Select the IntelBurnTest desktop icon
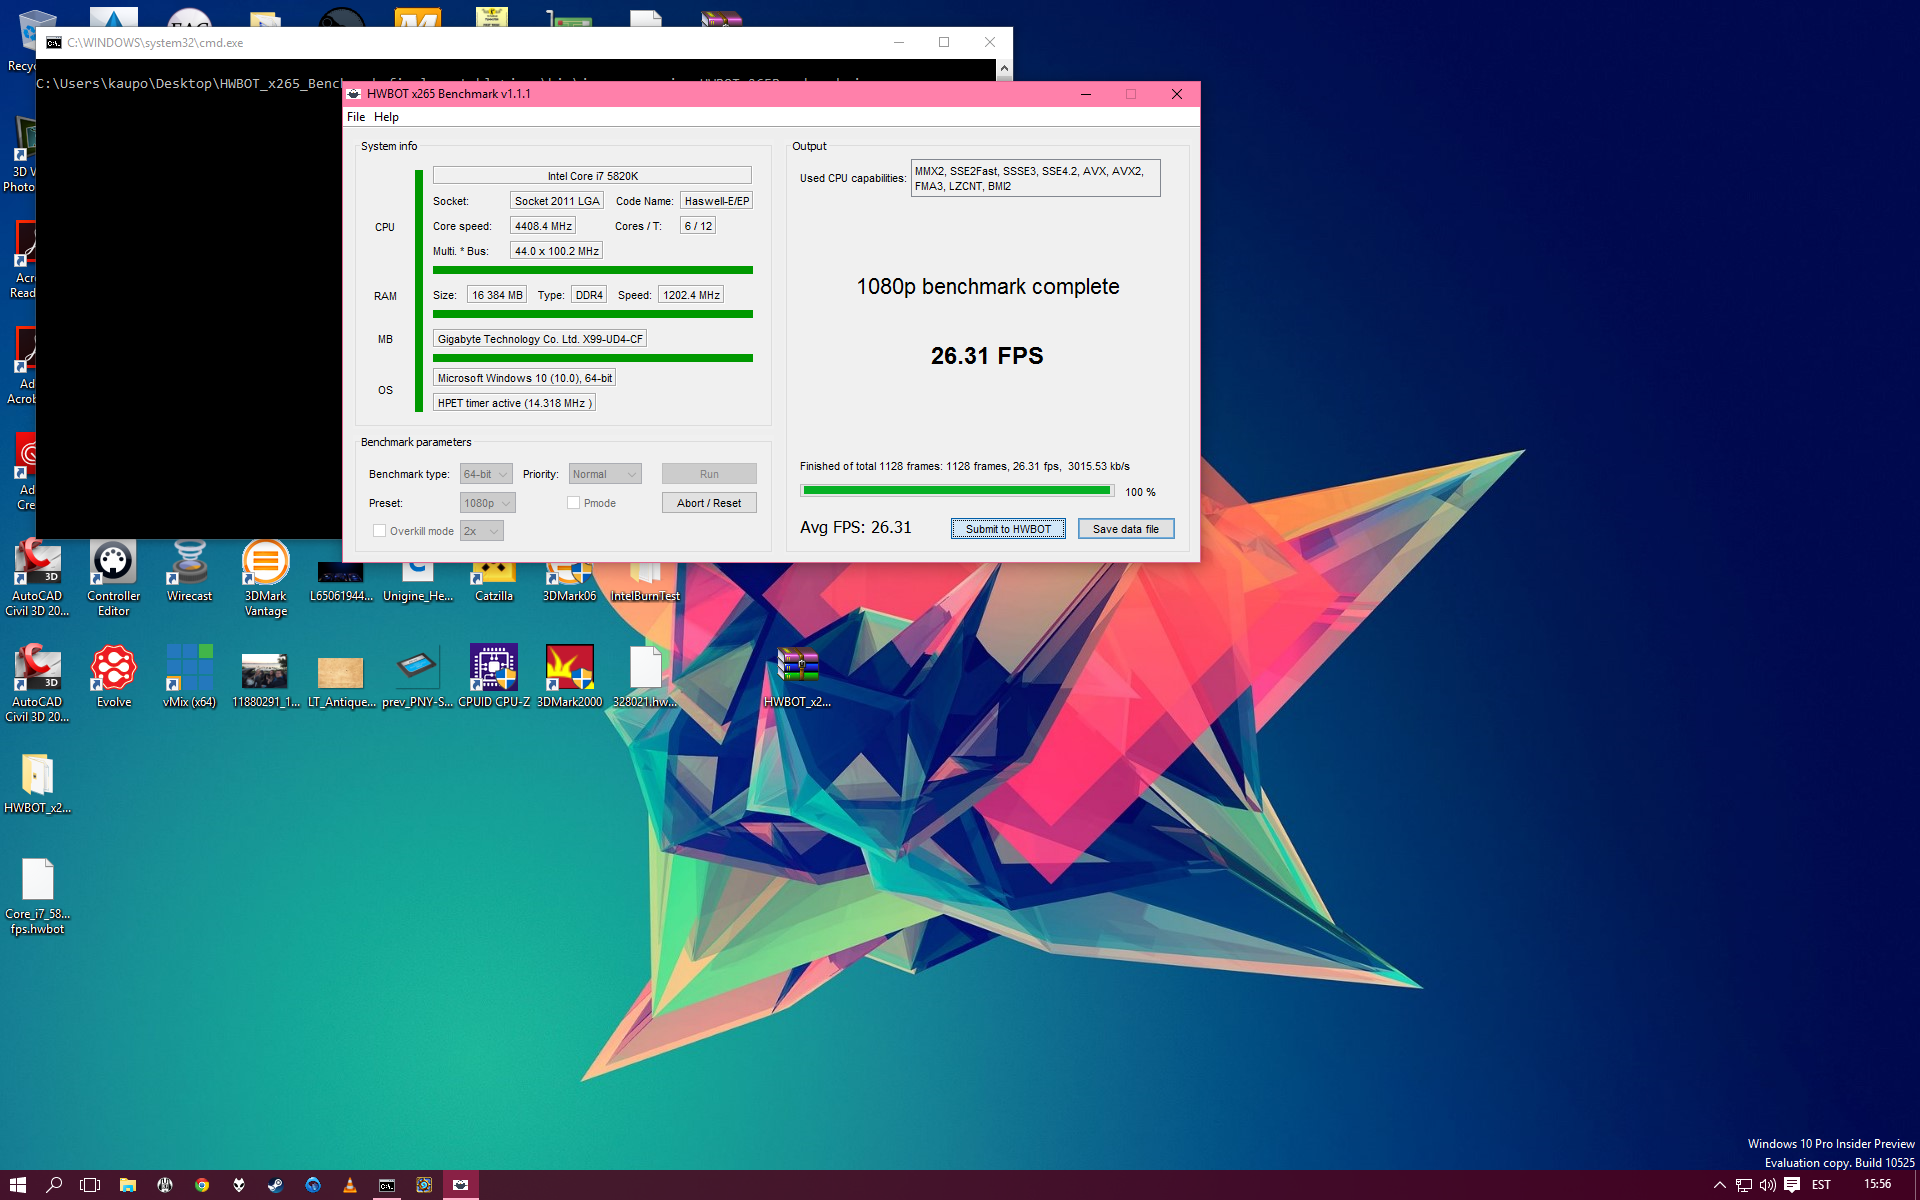Viewport: 1920px width, 1200px height. (645, 582)
